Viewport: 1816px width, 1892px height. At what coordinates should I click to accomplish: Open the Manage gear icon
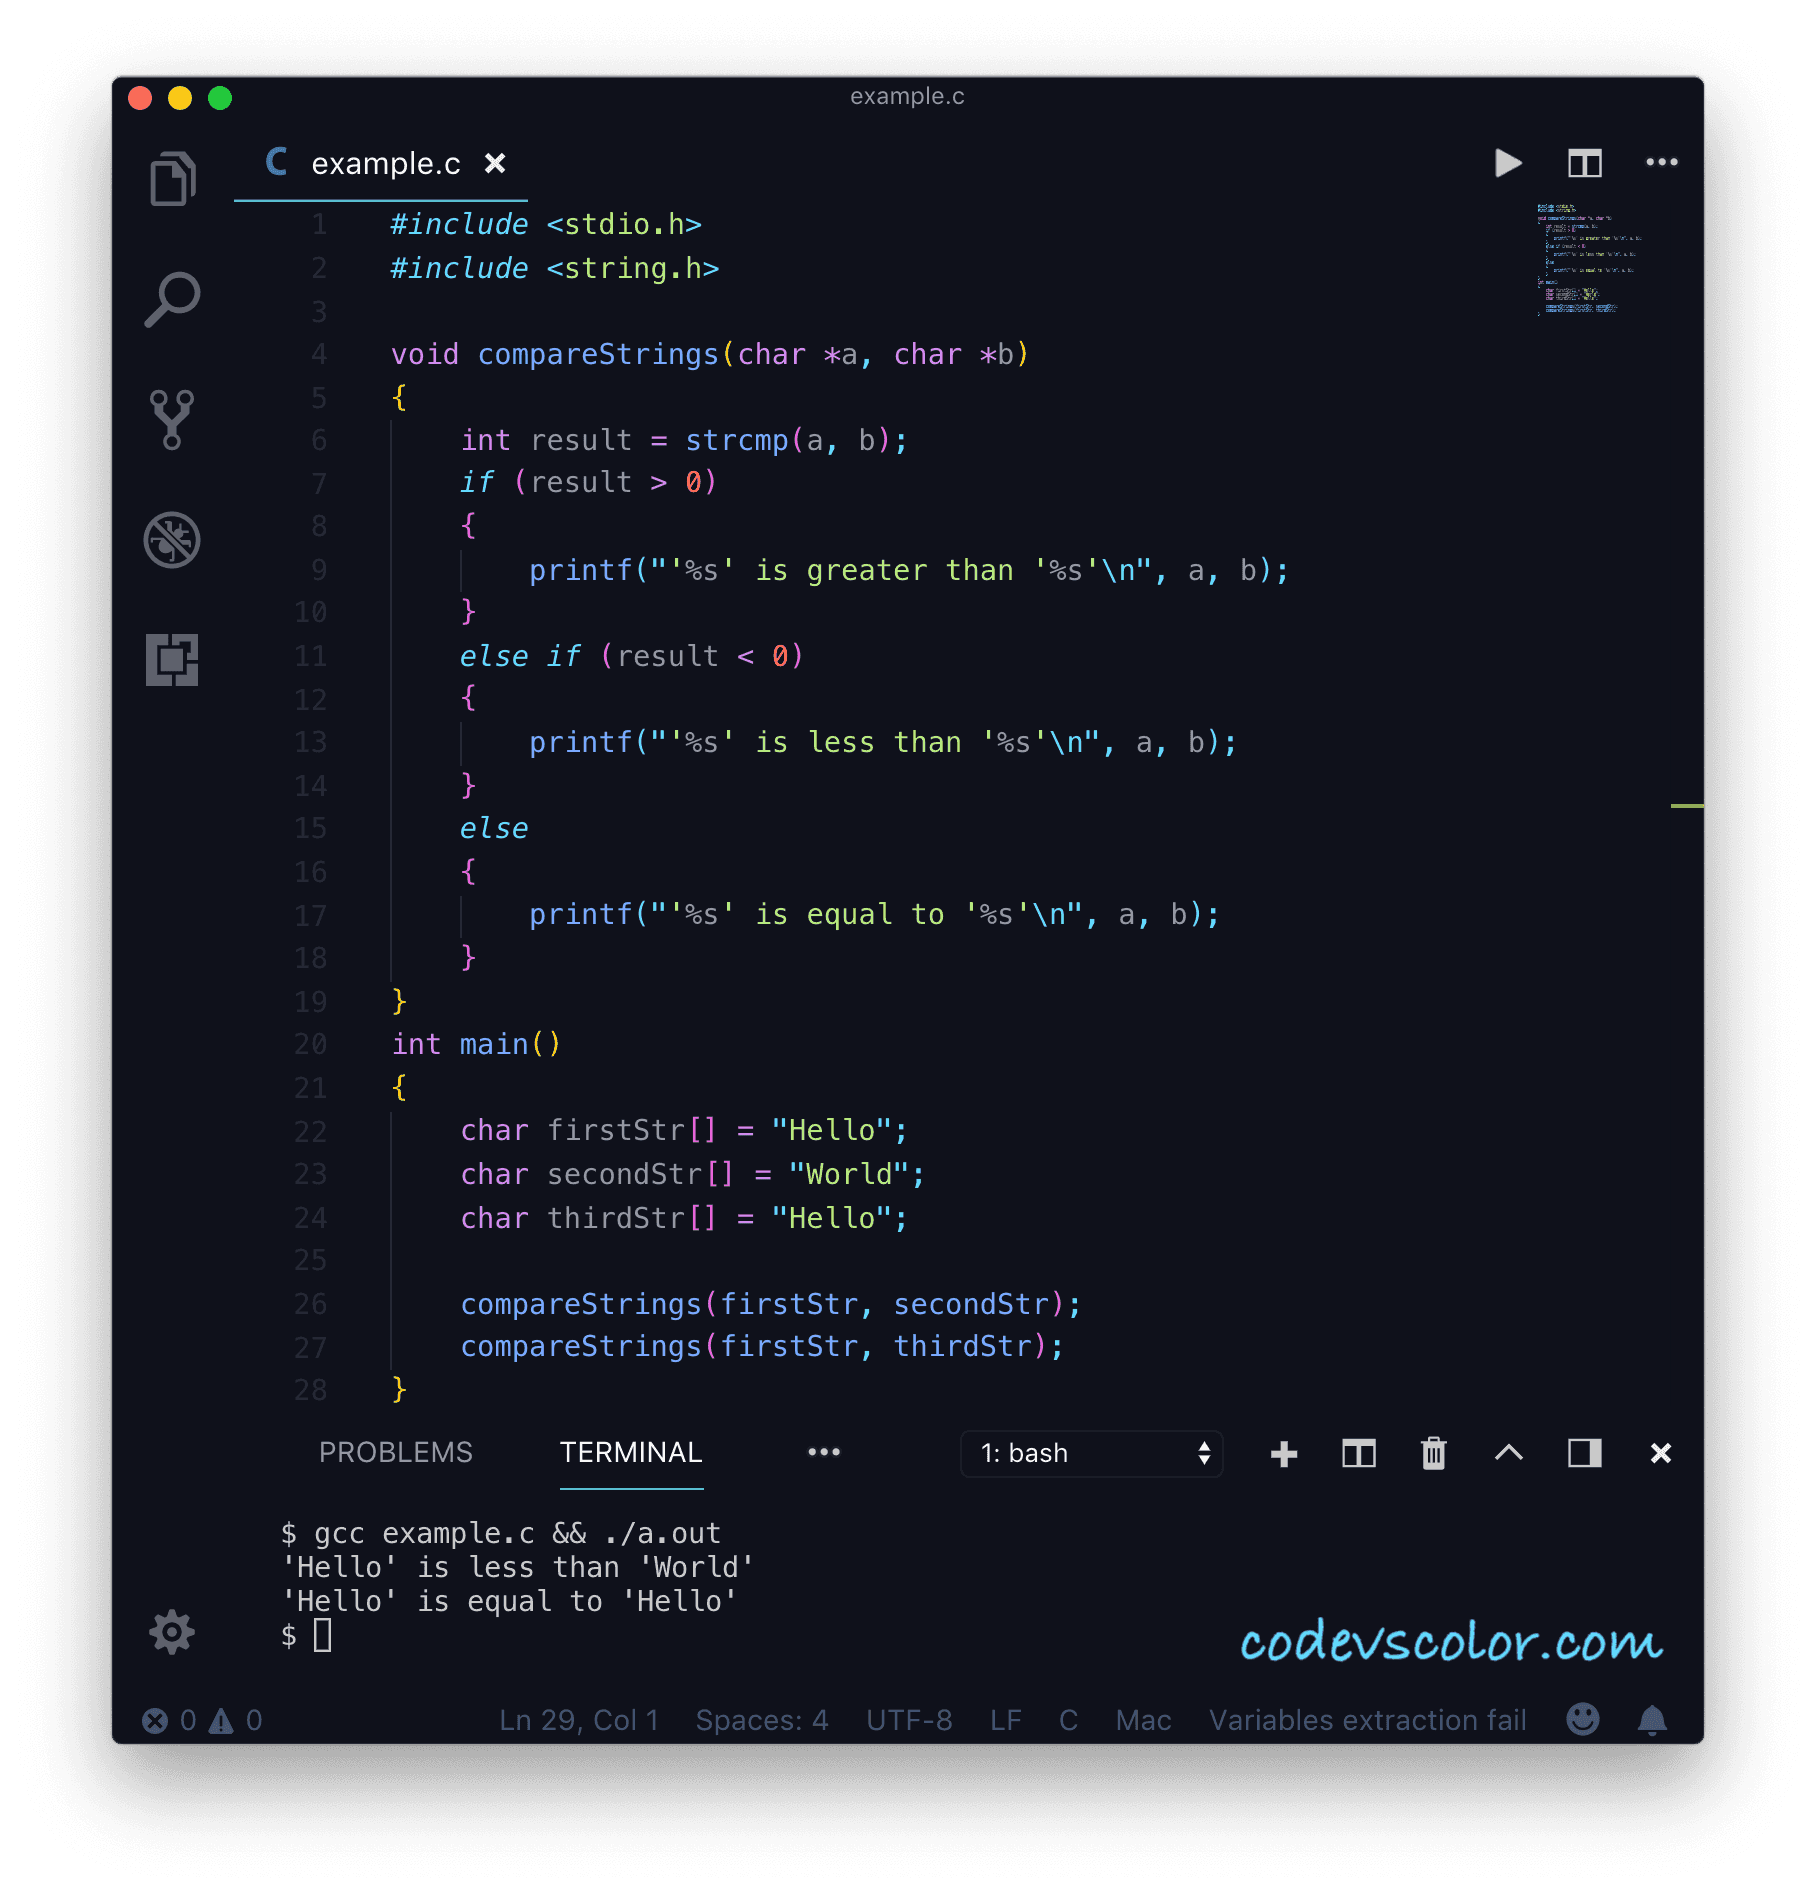pyautogui.click(x=172, y=1632)
